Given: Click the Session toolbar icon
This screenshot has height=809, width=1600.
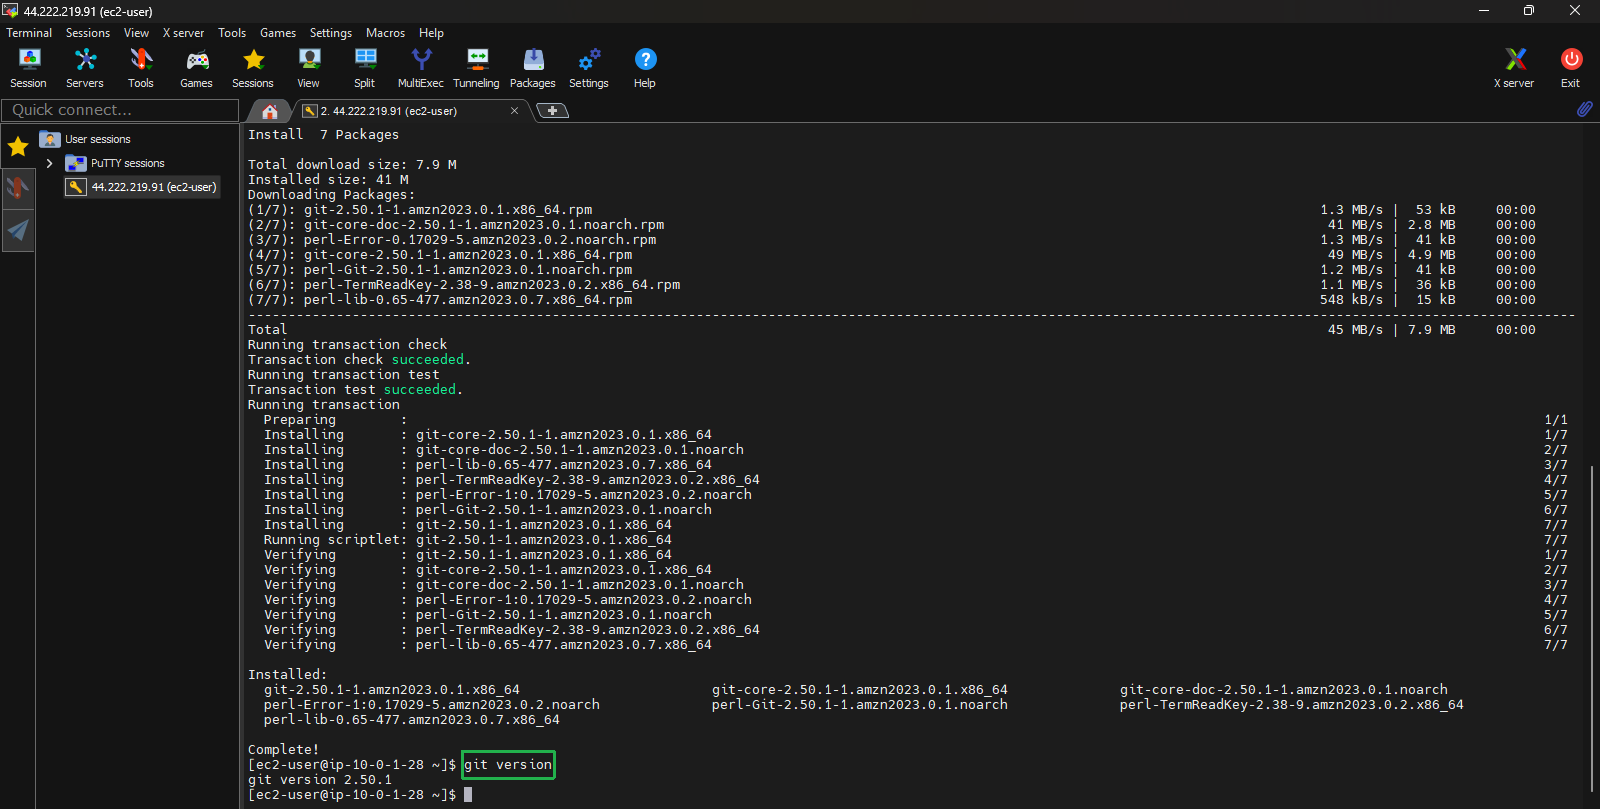Looking at the screenshot, I should point(29,68).
